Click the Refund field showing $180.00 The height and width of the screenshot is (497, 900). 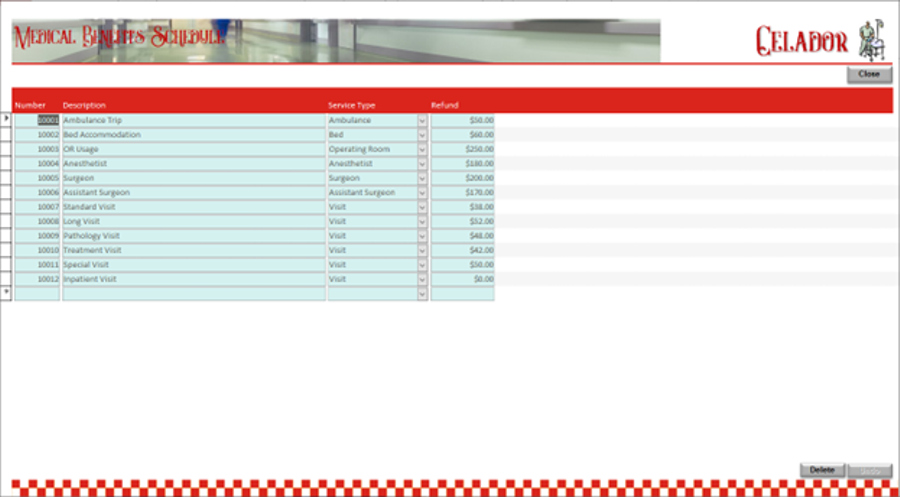pos(463,164)
